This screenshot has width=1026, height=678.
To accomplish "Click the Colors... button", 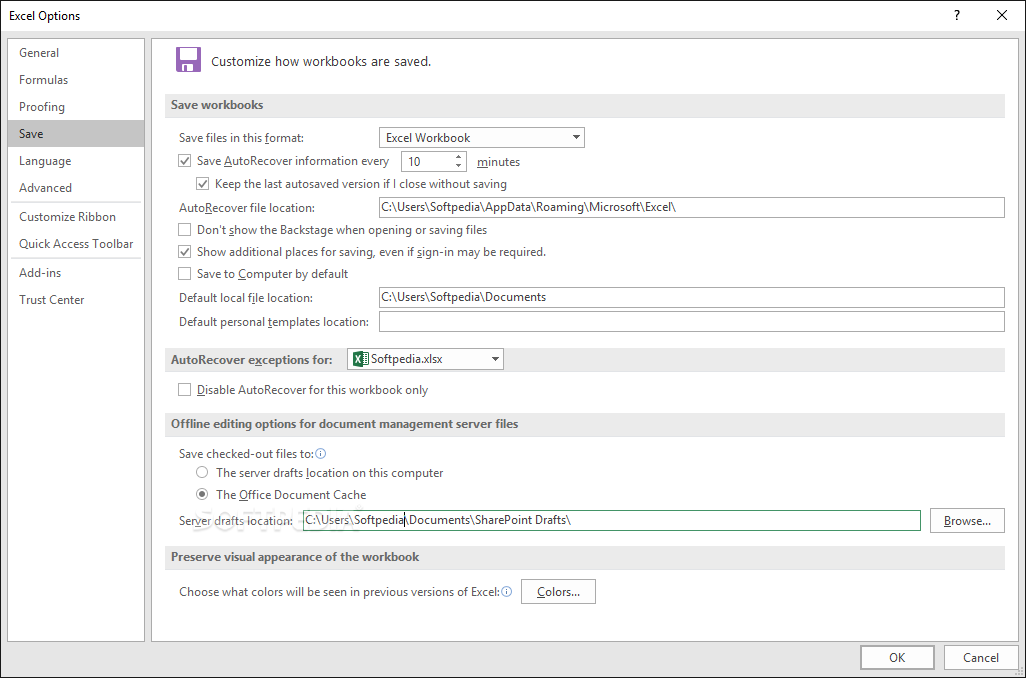I will click(558, 592).
